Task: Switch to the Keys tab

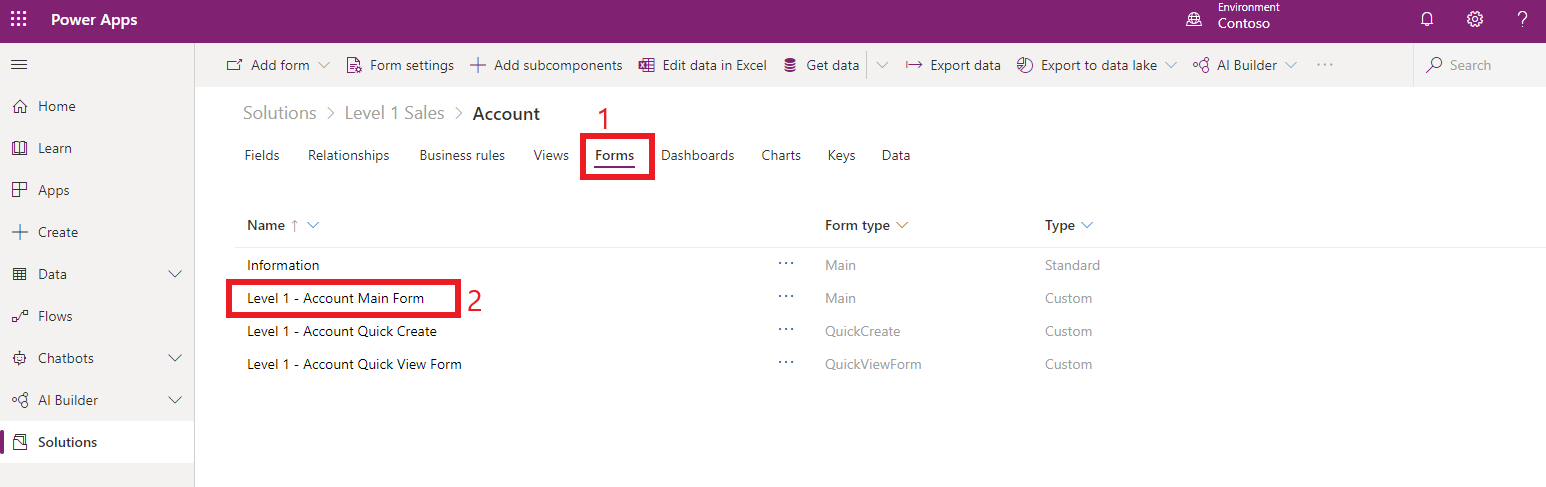Action: [841, 155]
